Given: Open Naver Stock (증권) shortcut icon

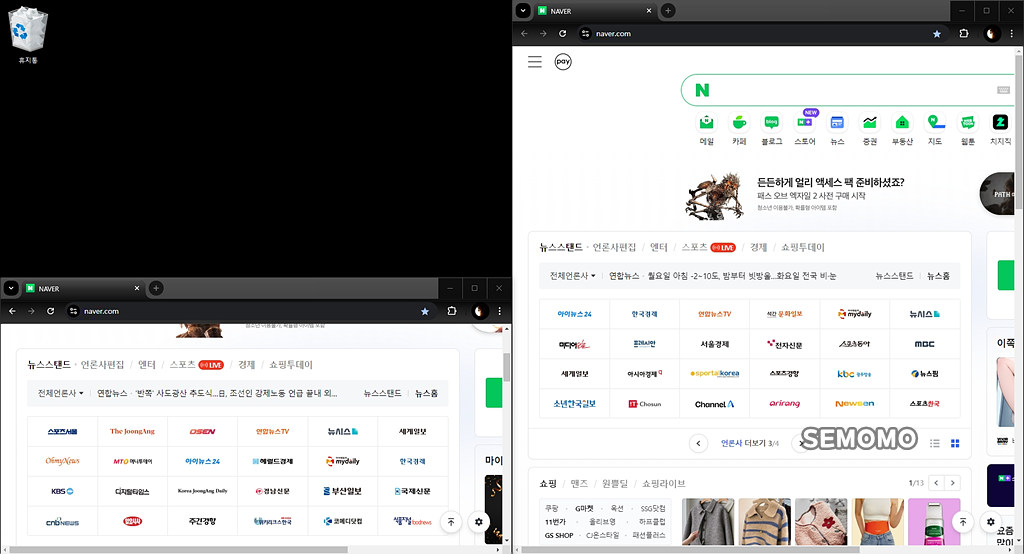Looking at the screenshot, I should [x=870, y=129].
